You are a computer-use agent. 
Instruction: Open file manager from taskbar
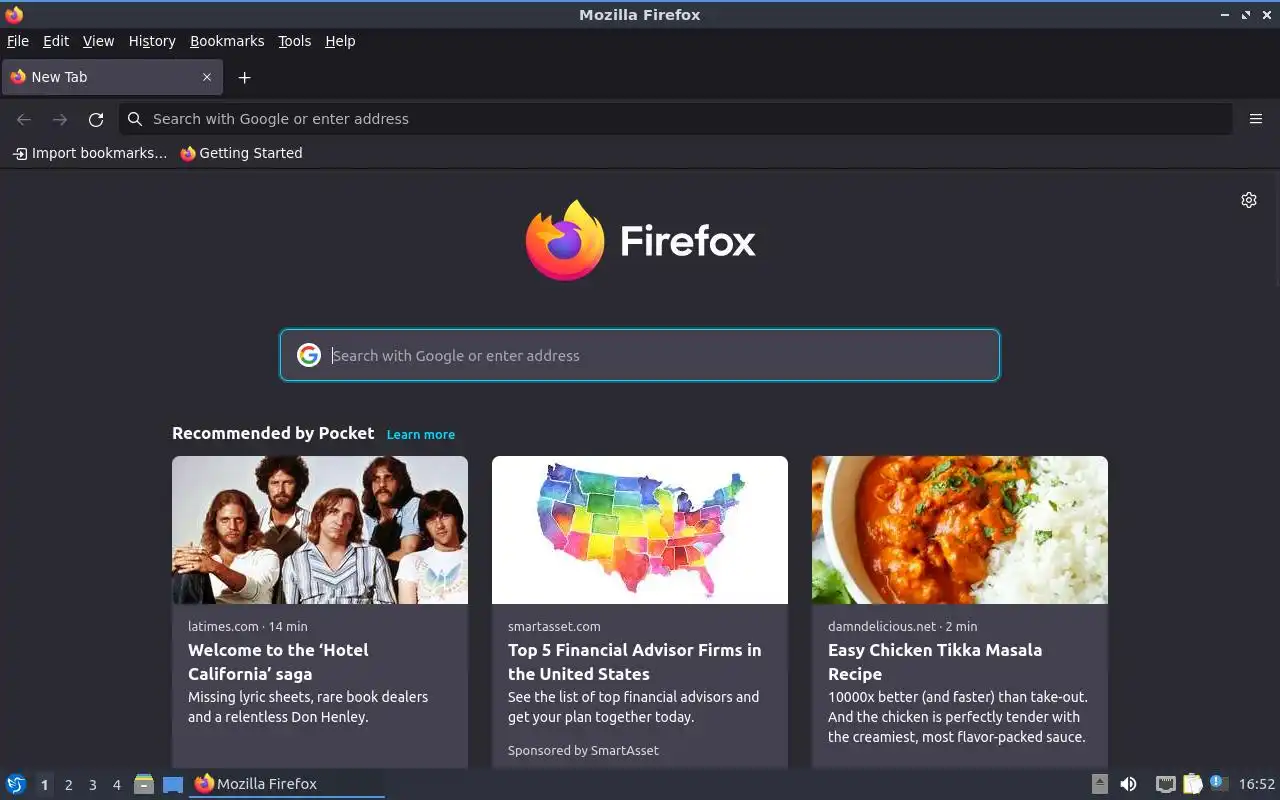tap(144, 784)
